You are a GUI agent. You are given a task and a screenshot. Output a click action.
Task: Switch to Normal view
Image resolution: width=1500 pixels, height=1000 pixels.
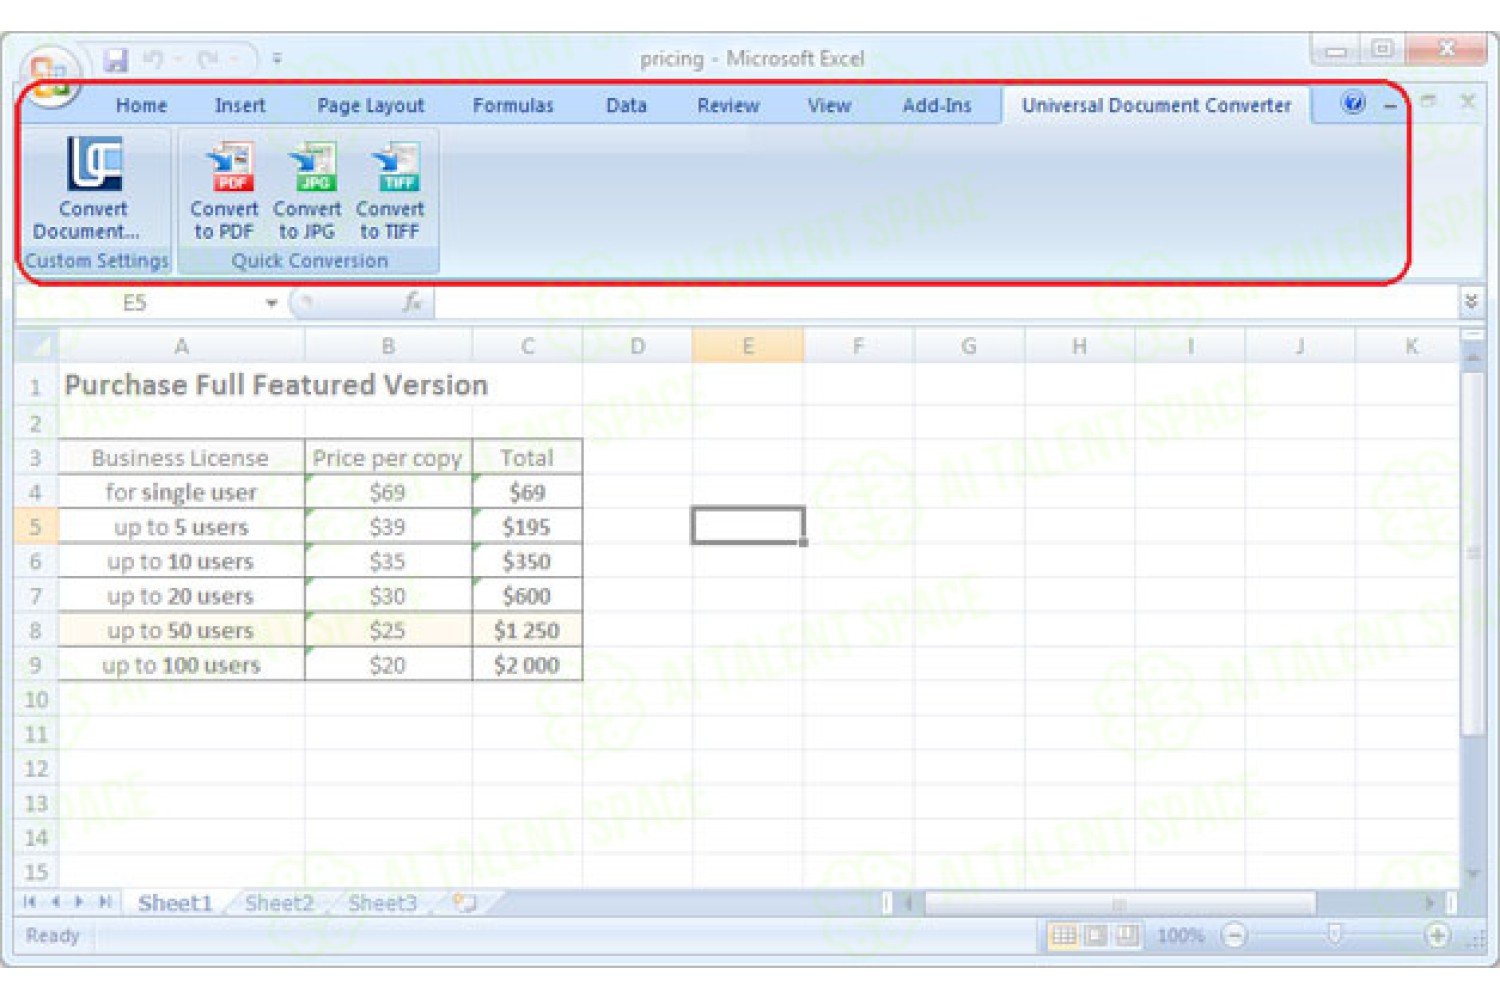[1064, 935]
